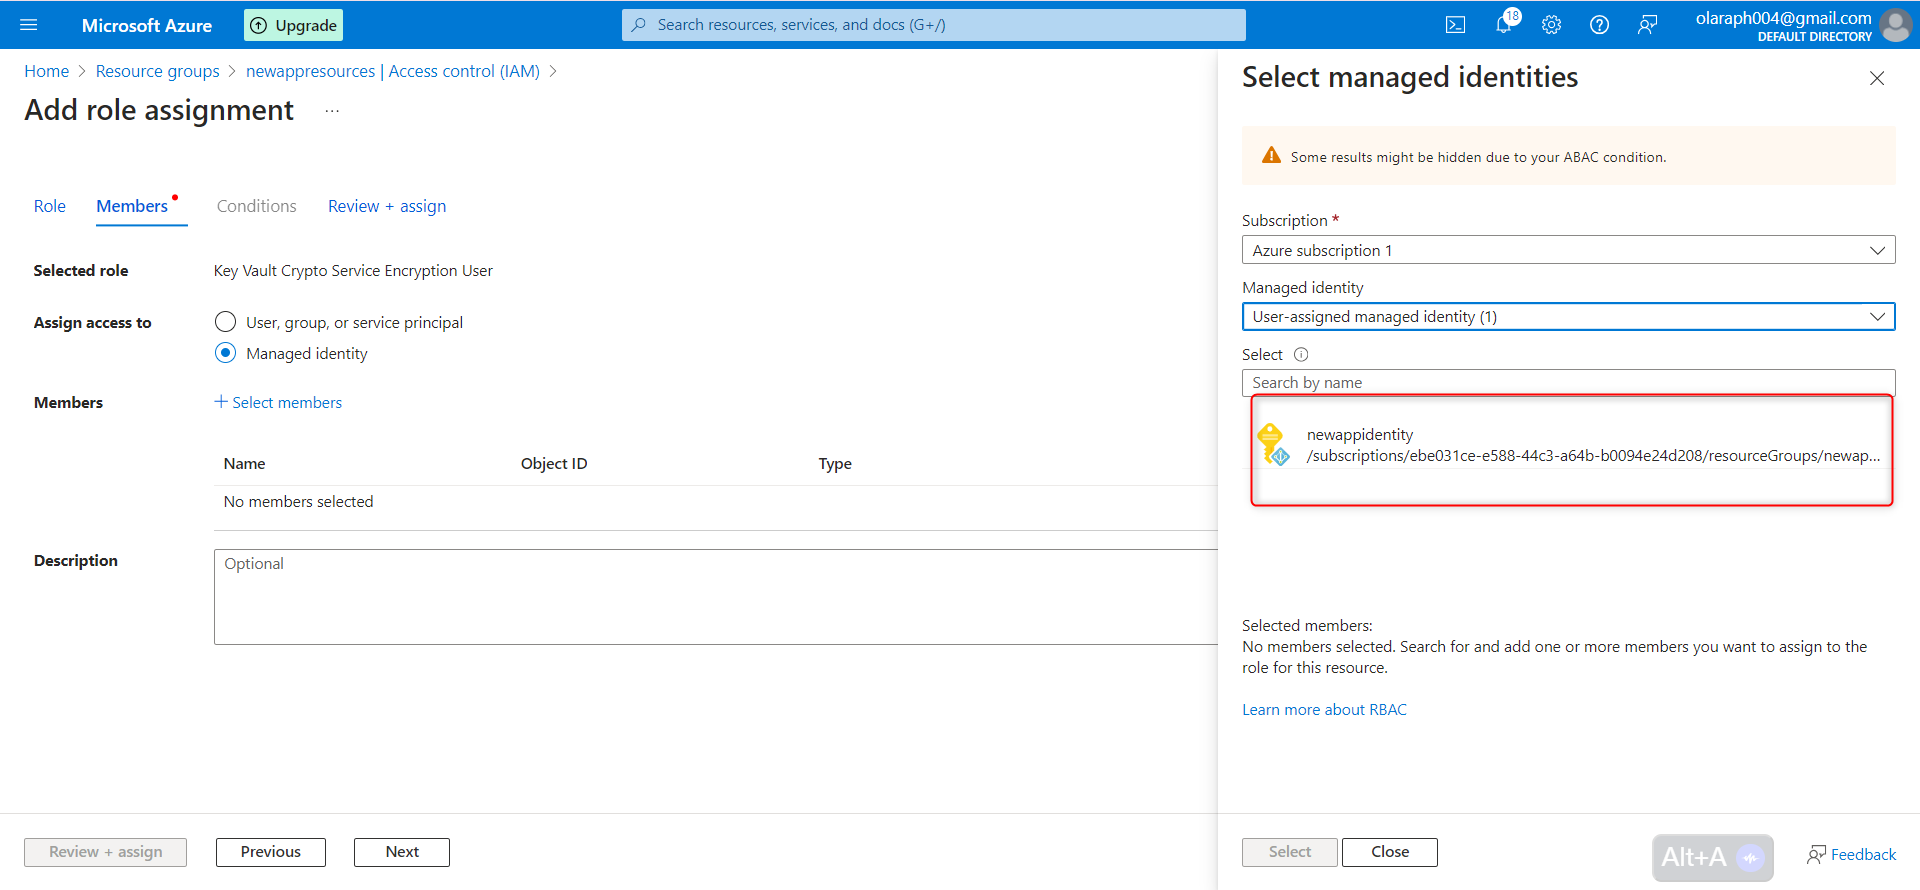Focus the portal search box
The image size is (1920, 890).
click(934, 25)
